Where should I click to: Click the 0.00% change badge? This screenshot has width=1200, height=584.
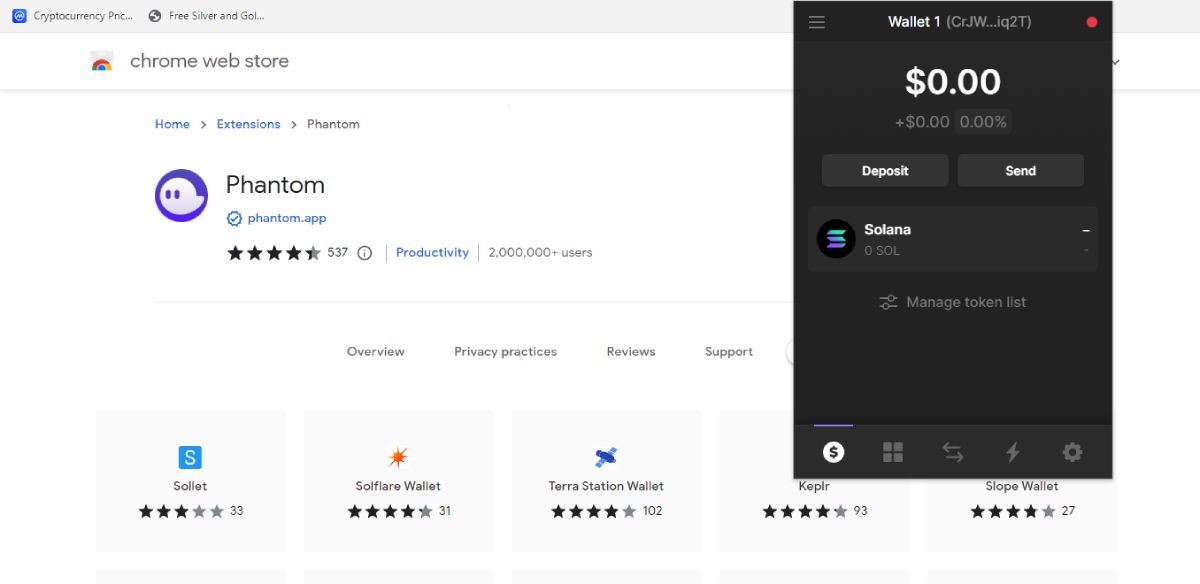tap(983, 122)
